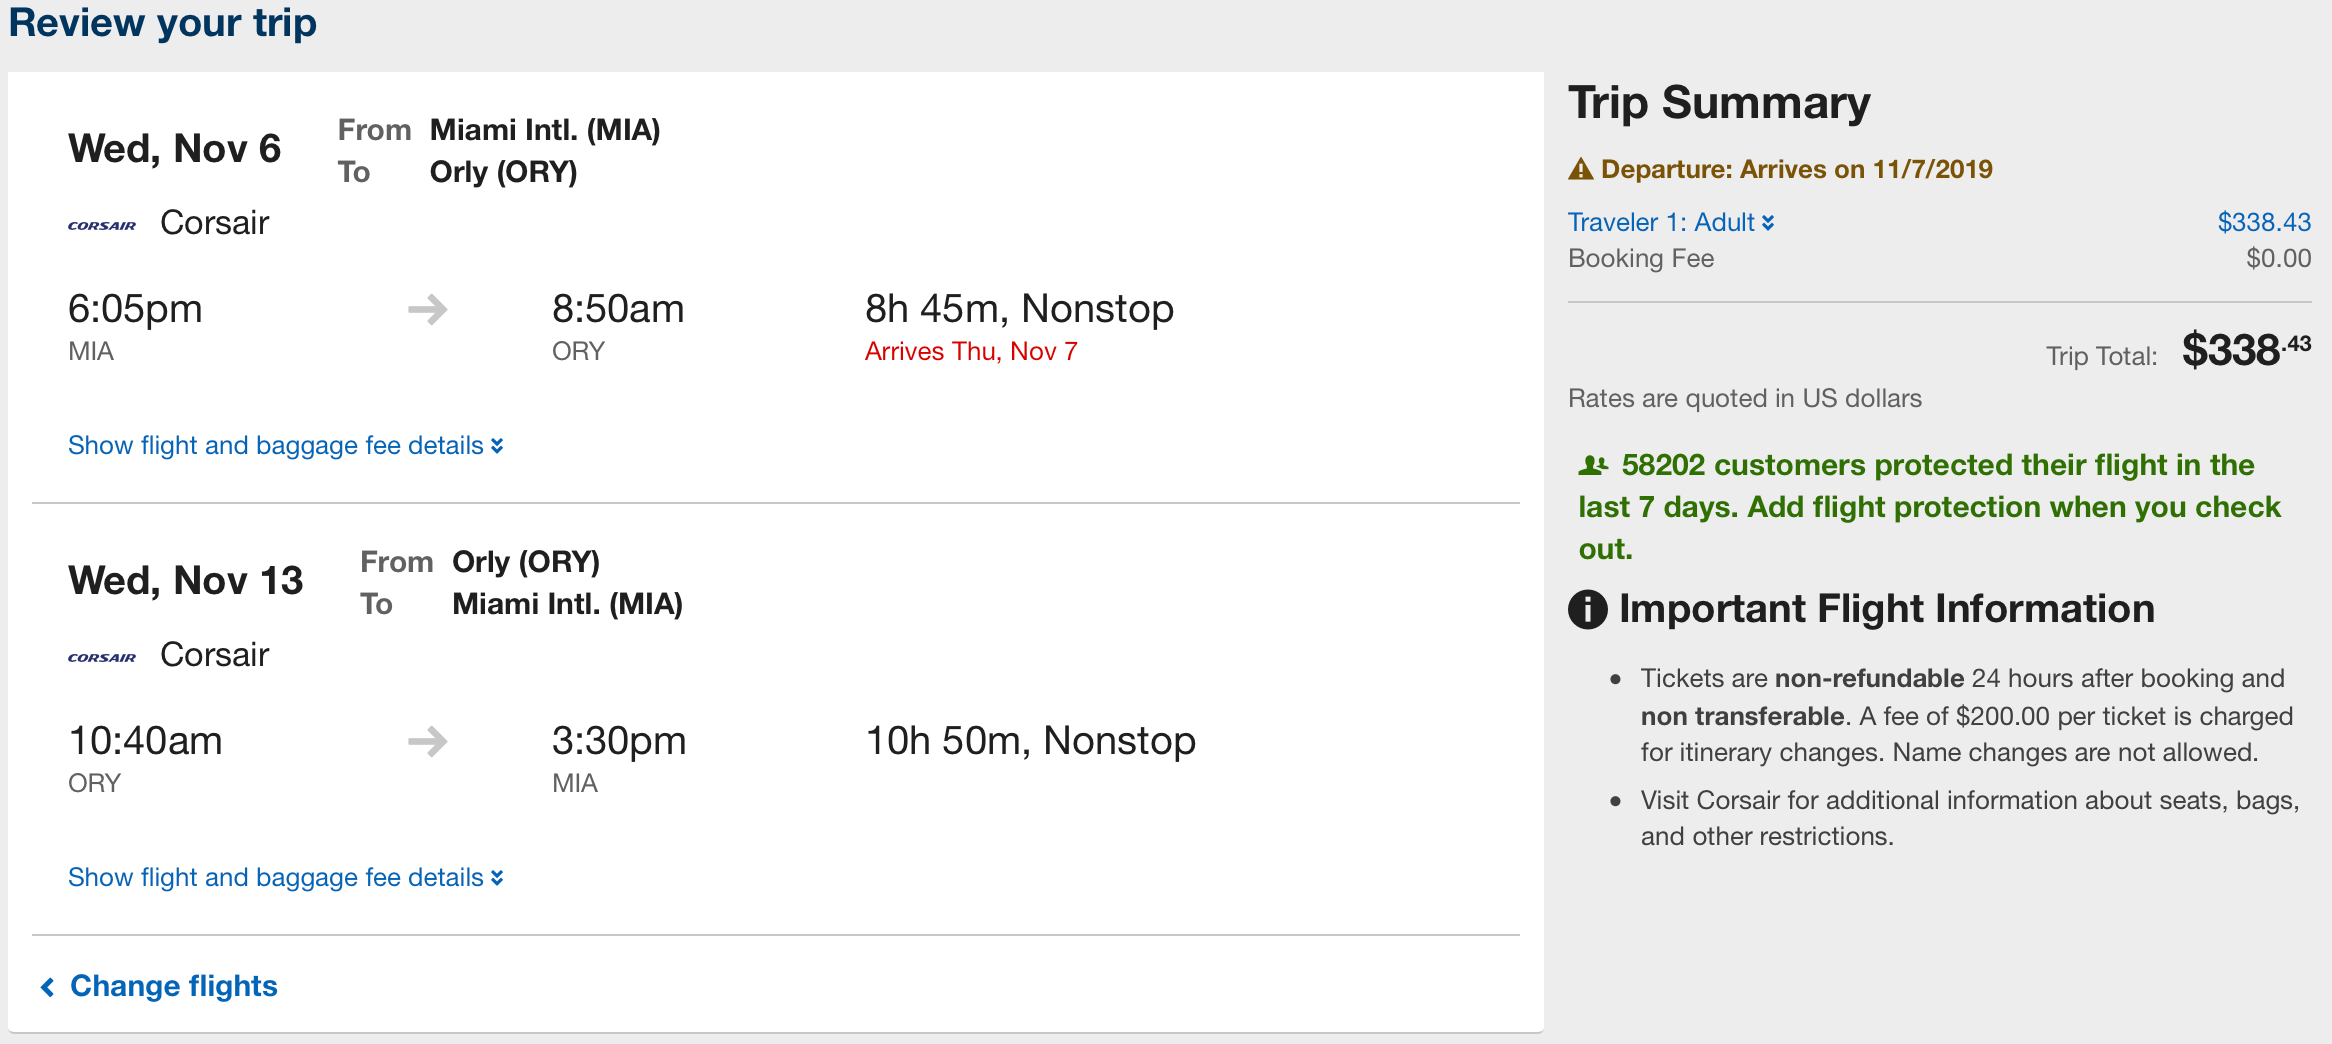2332x1044 pixels.
Task: Click the $338.43 traveler price link
Action: [2264, 222]
